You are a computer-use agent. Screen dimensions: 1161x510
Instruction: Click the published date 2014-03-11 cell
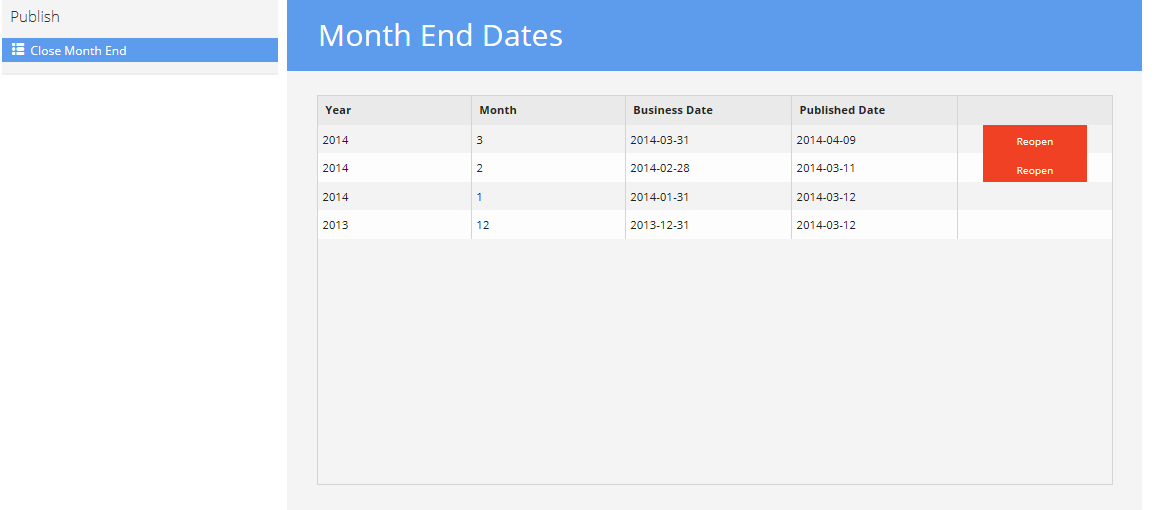tap(874, 168)
